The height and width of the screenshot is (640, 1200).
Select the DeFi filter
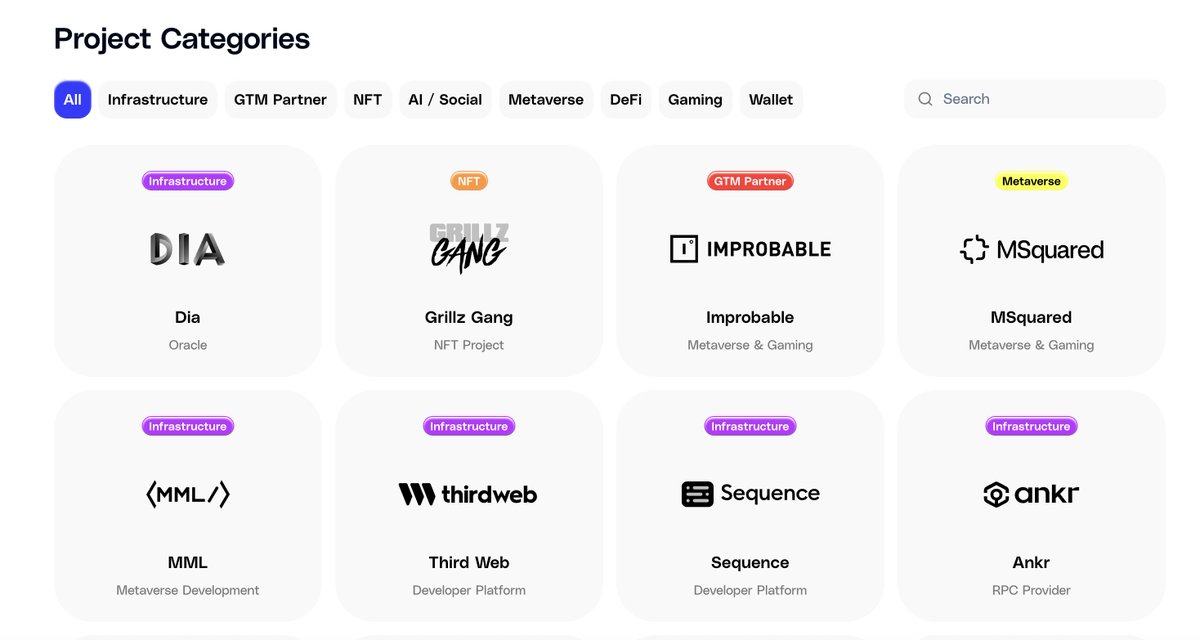pos(626,100)
